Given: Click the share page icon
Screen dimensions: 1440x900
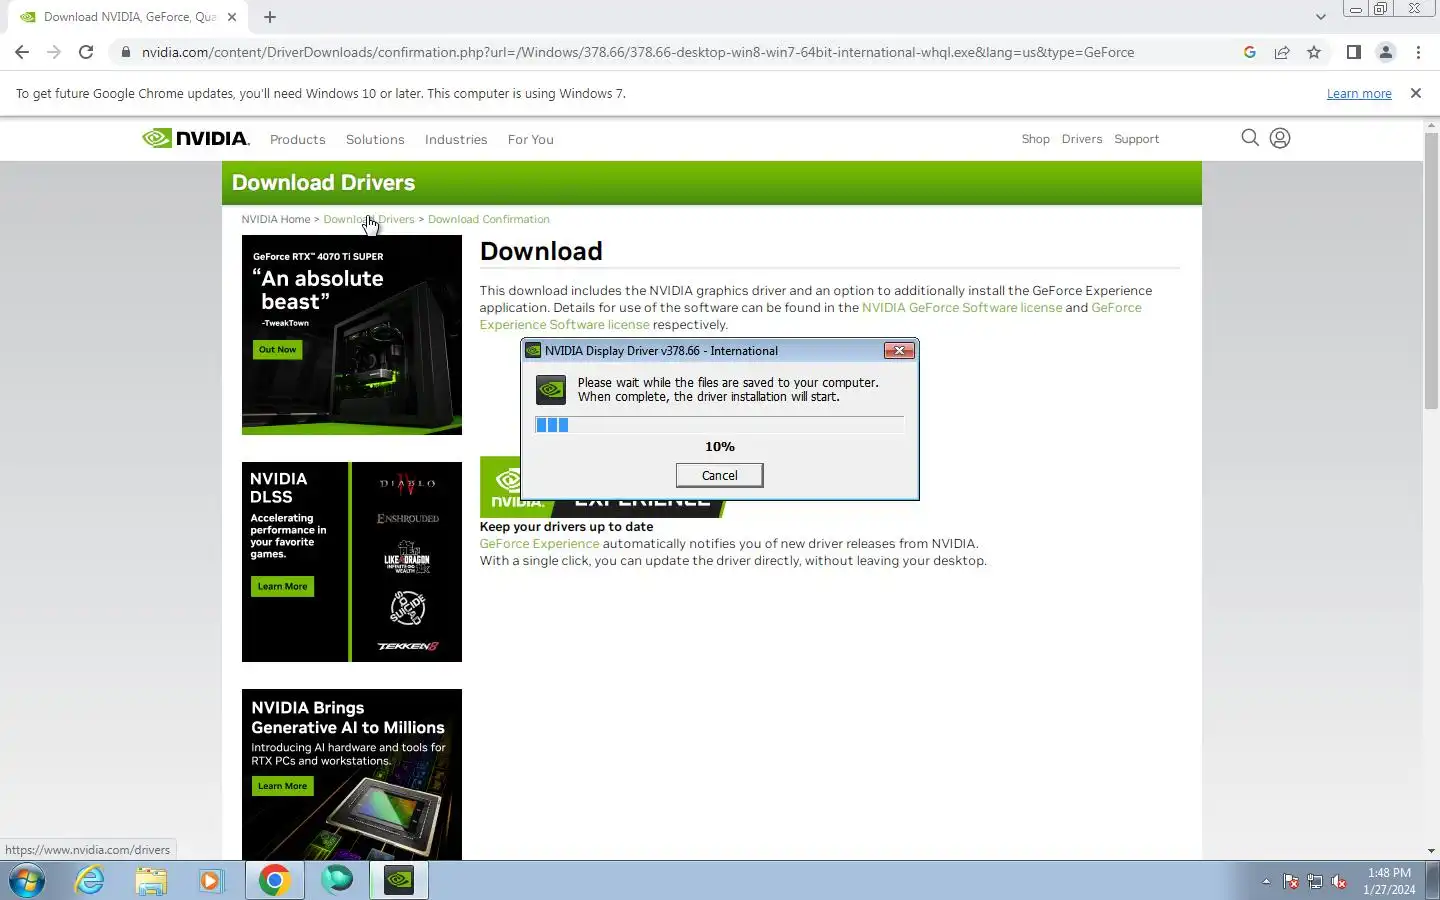Looking at the screenshot, I should (x=1282, y=52).
